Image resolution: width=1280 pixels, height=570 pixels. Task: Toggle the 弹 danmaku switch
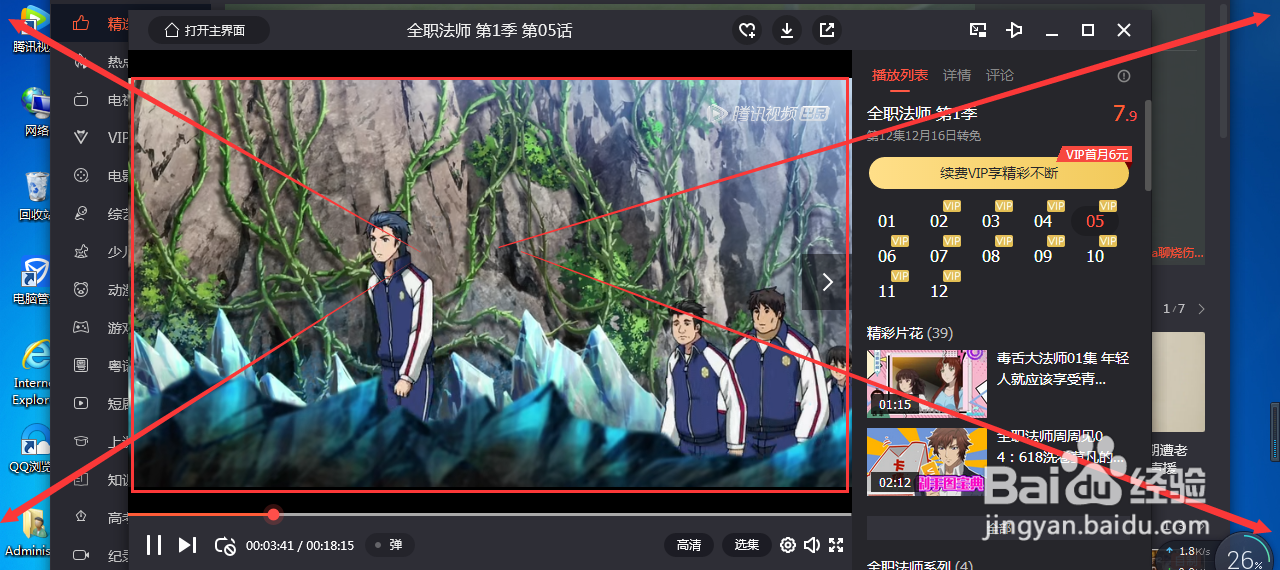click(x=389, y=545)
